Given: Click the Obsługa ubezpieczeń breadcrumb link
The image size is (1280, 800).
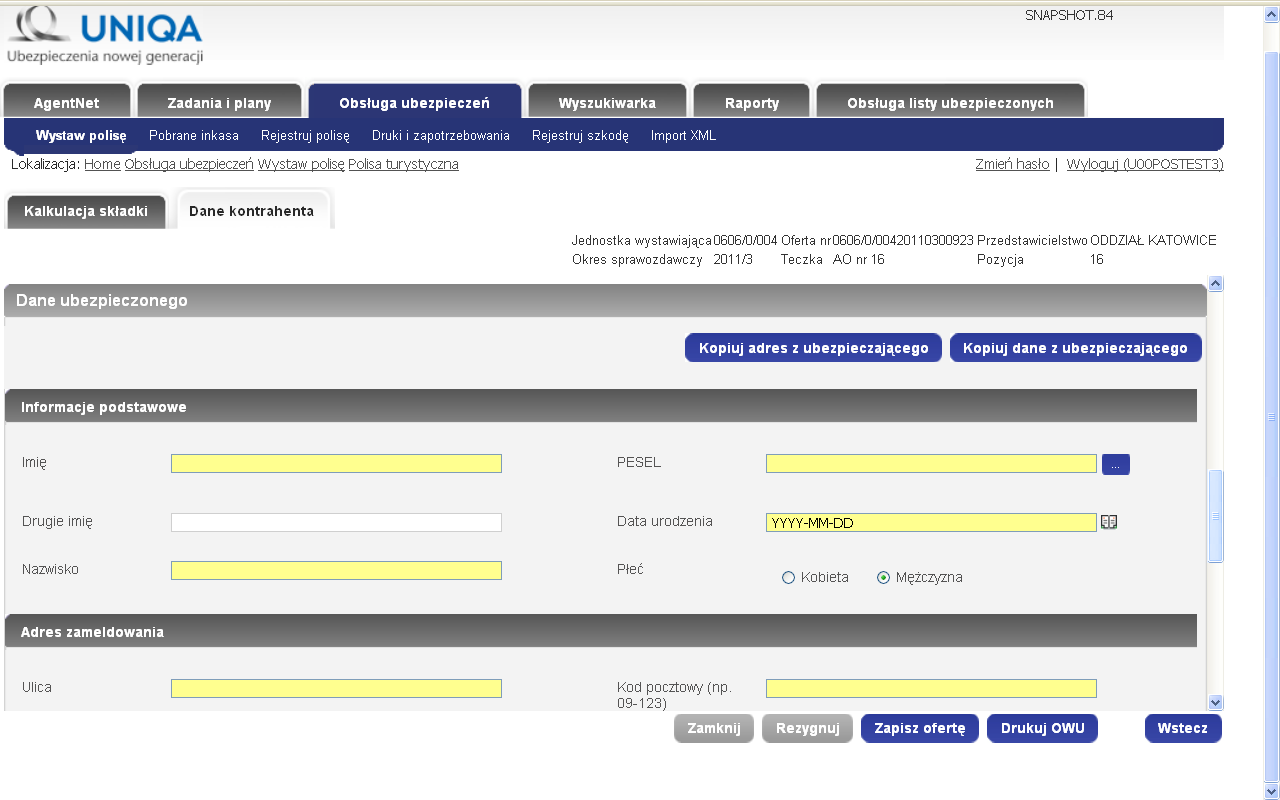Looking at the screenshot, I should 189,164.
